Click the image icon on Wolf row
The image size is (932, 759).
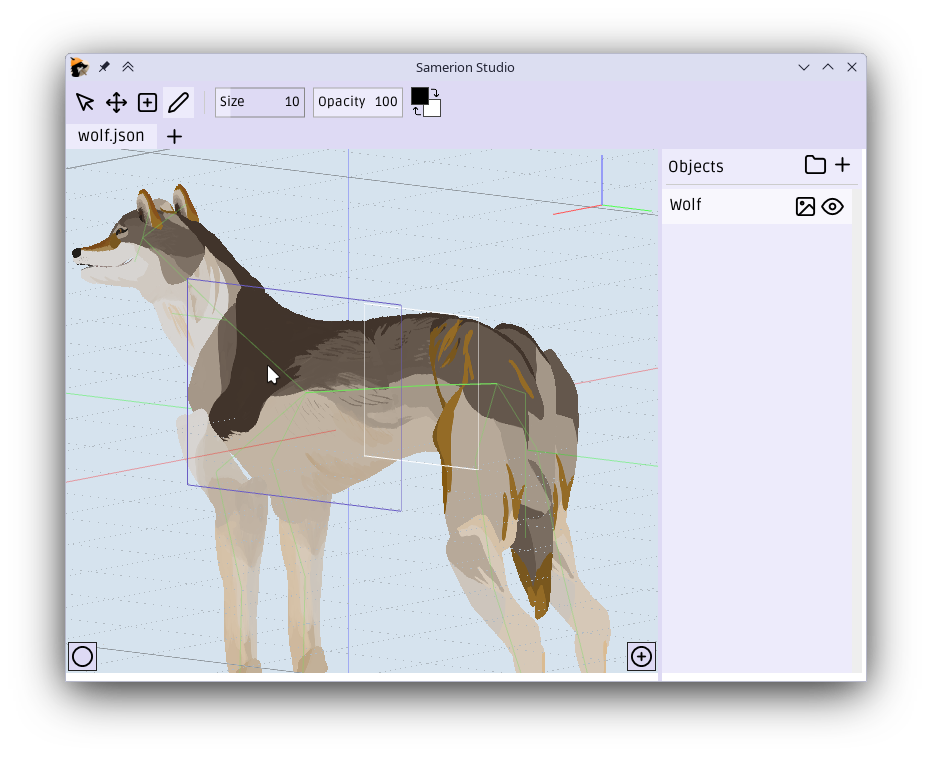(x=805, y=207)
